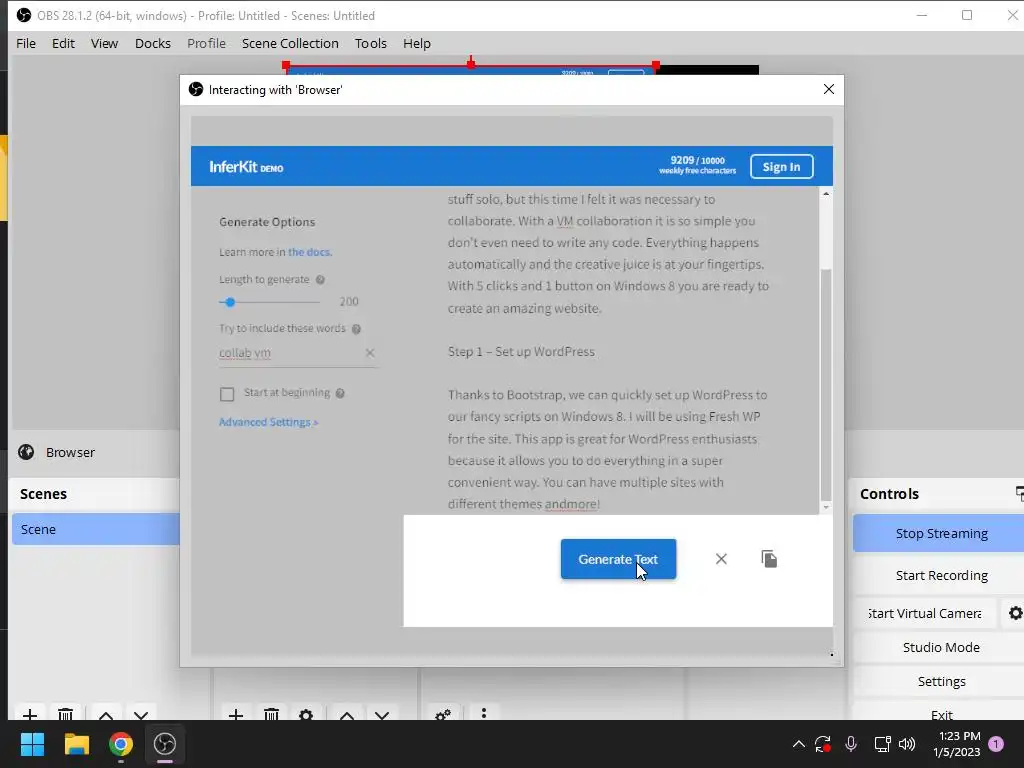Show hidden system tray icons chevron
The image size is (1024, 768).
pos(798,743)
